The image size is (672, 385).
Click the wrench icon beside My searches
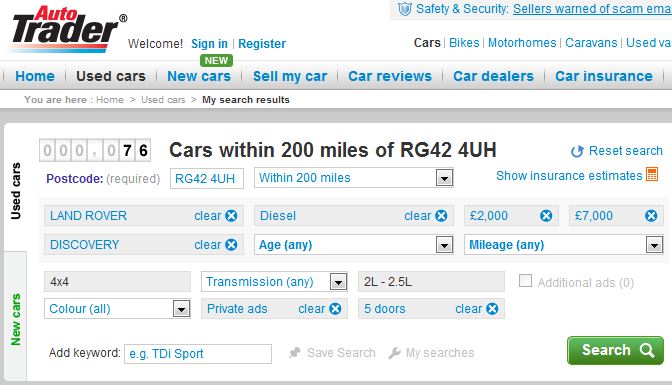(394, 352)
